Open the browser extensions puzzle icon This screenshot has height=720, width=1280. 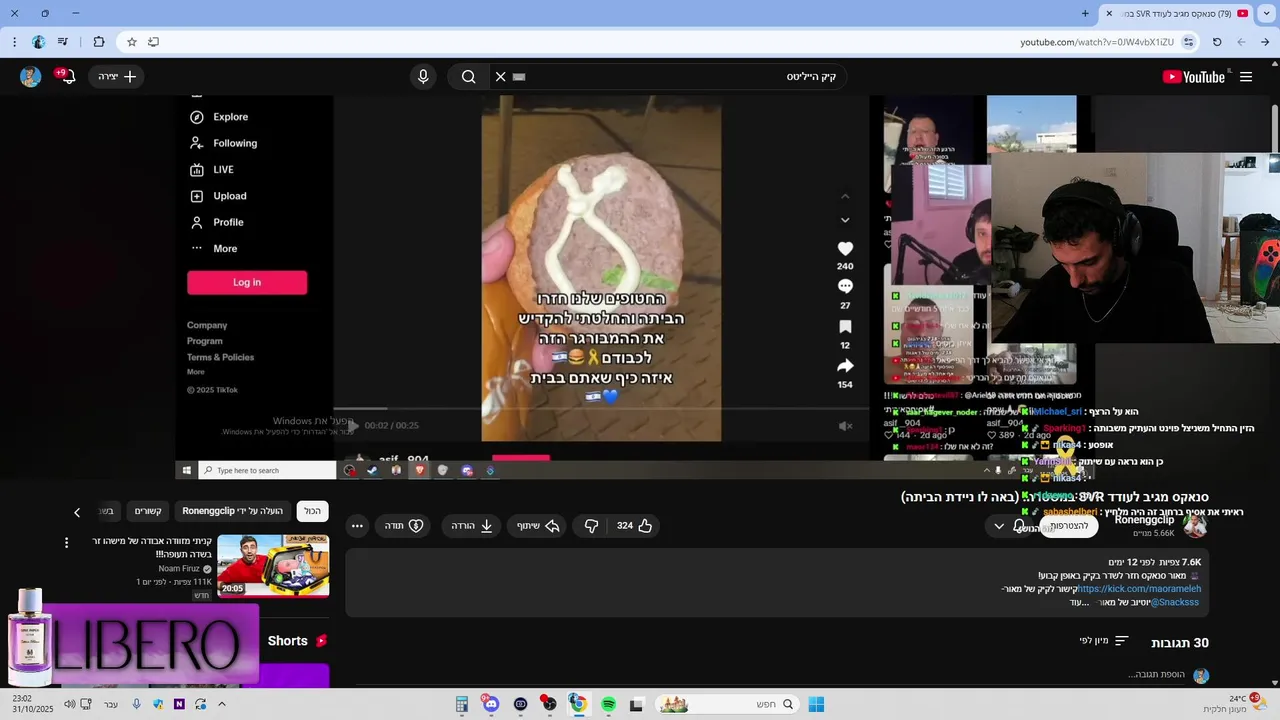(98, 42)
